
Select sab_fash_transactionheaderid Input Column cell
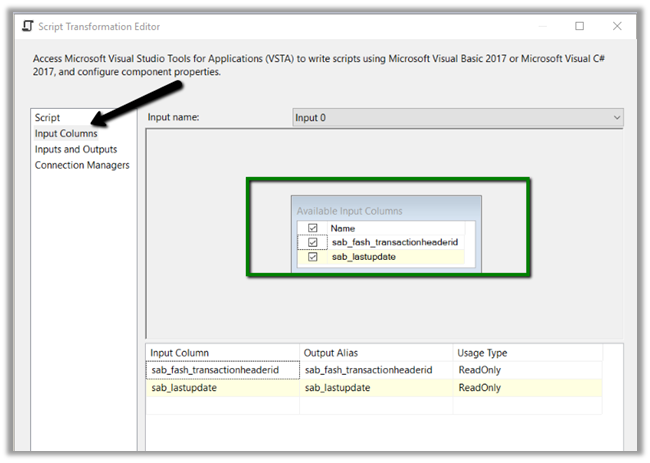[222, 370]
